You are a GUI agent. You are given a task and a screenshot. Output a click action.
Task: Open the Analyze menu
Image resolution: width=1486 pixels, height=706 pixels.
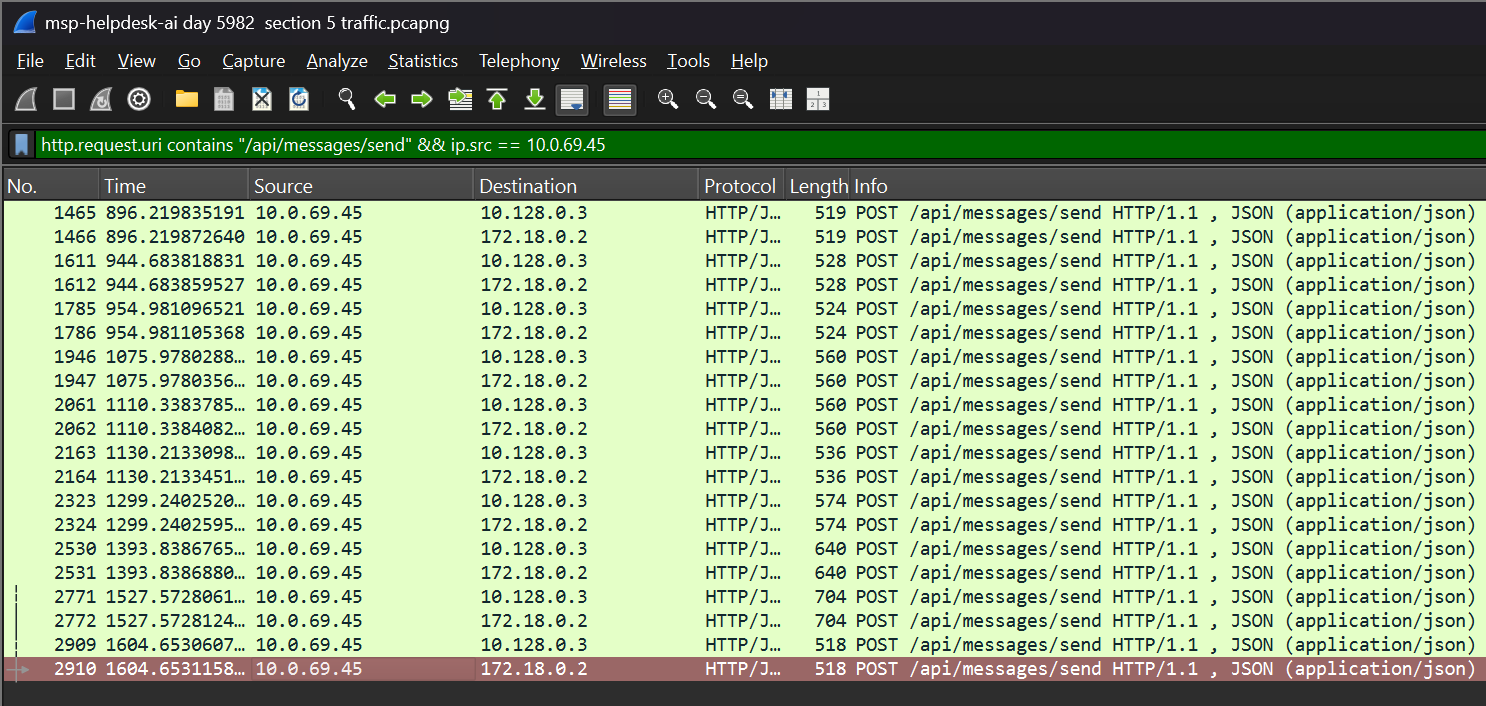336,61
